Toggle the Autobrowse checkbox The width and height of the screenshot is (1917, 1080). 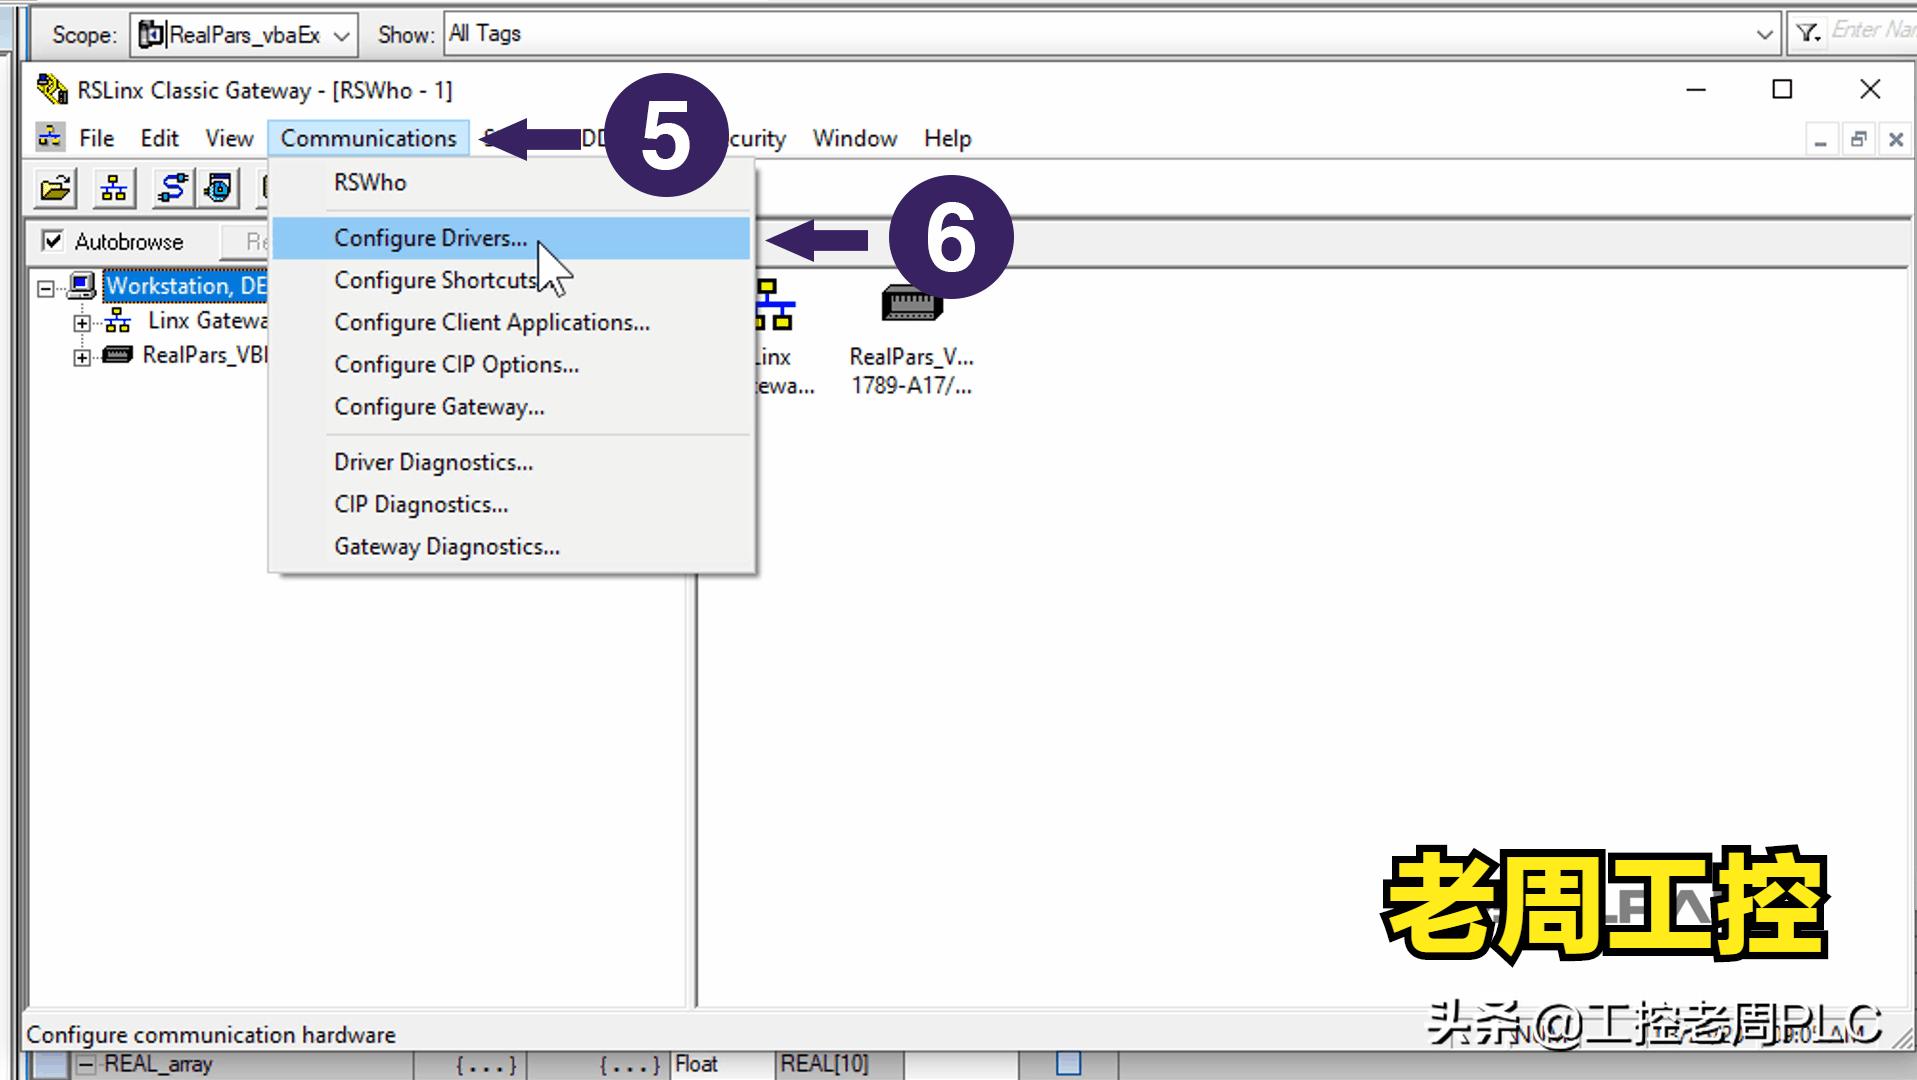click(x=53, y=241)
